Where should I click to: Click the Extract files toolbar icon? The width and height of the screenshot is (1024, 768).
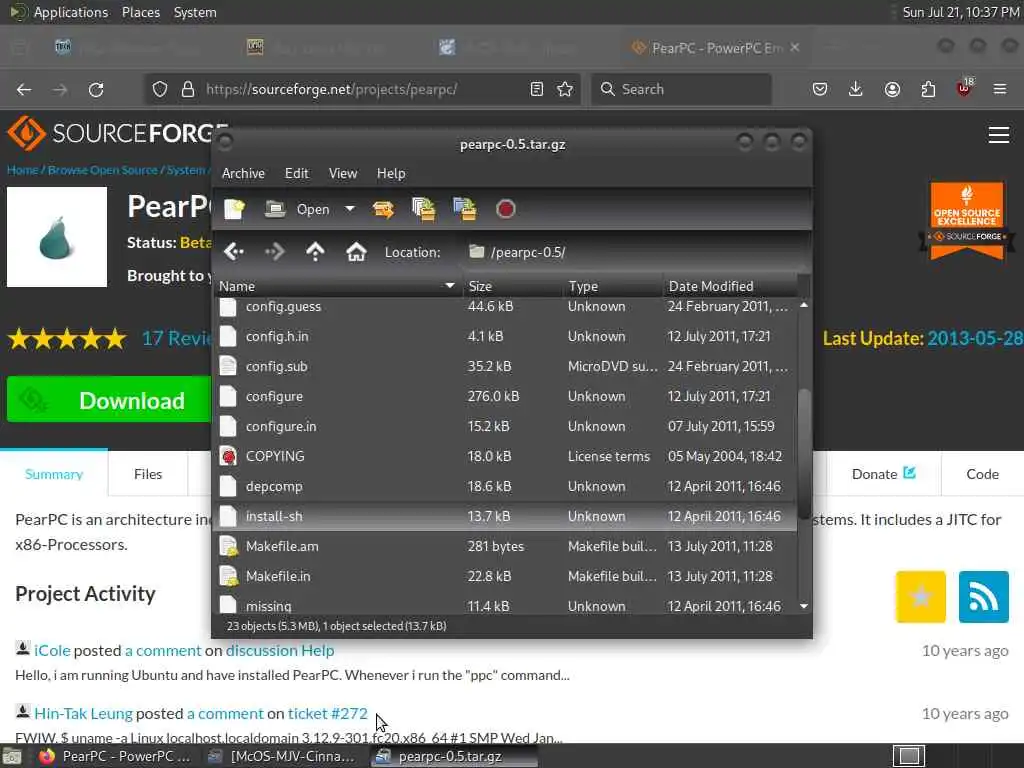pyautogui.click(x=383, y=209)
